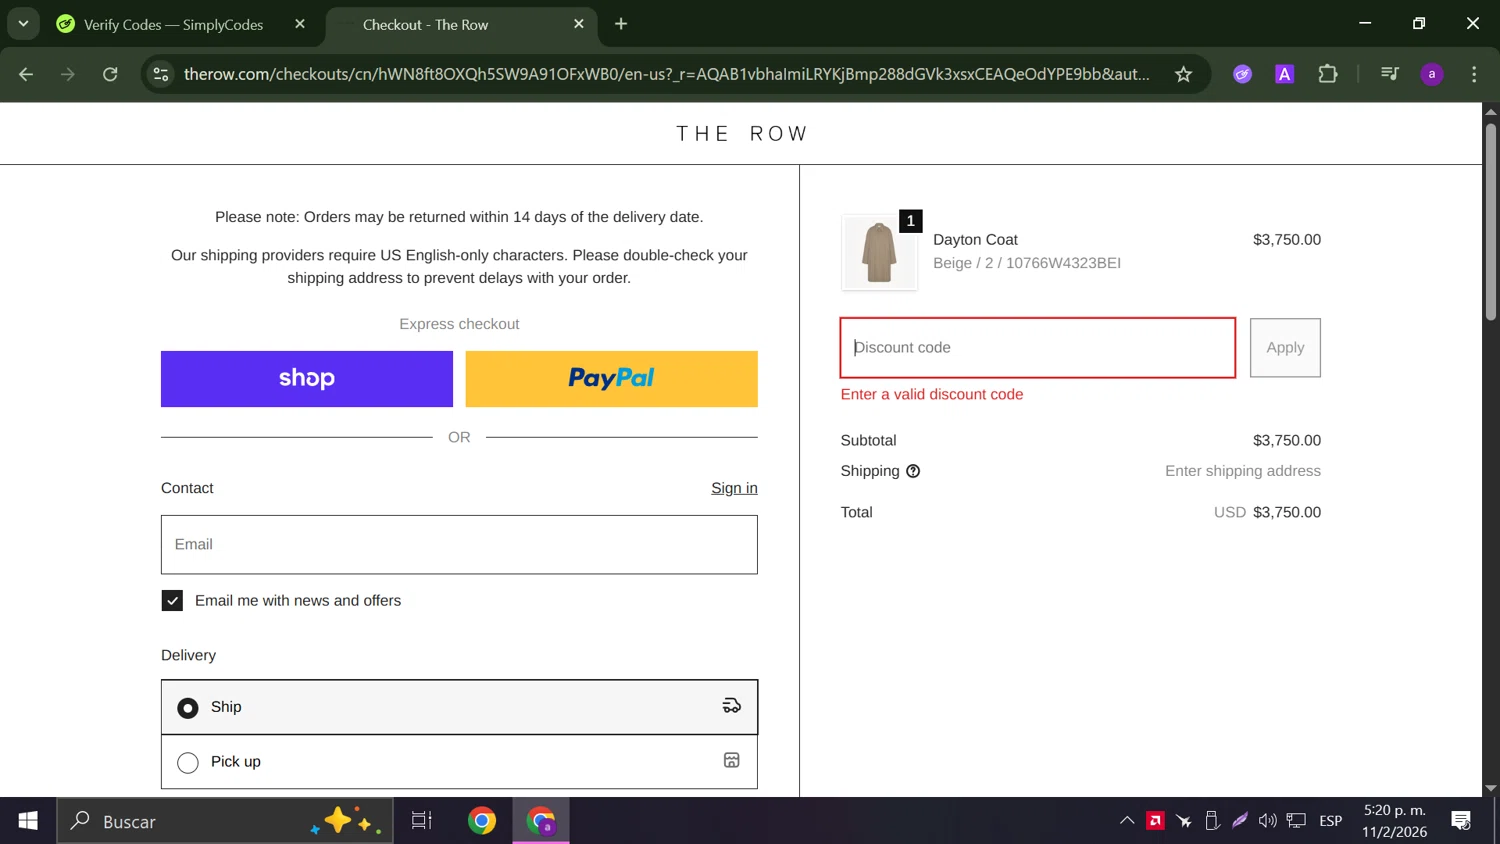Close the Verify Codes — SimplyCodes tab
The width and height of the screenshot is (1500, 844).
point(300,24)
